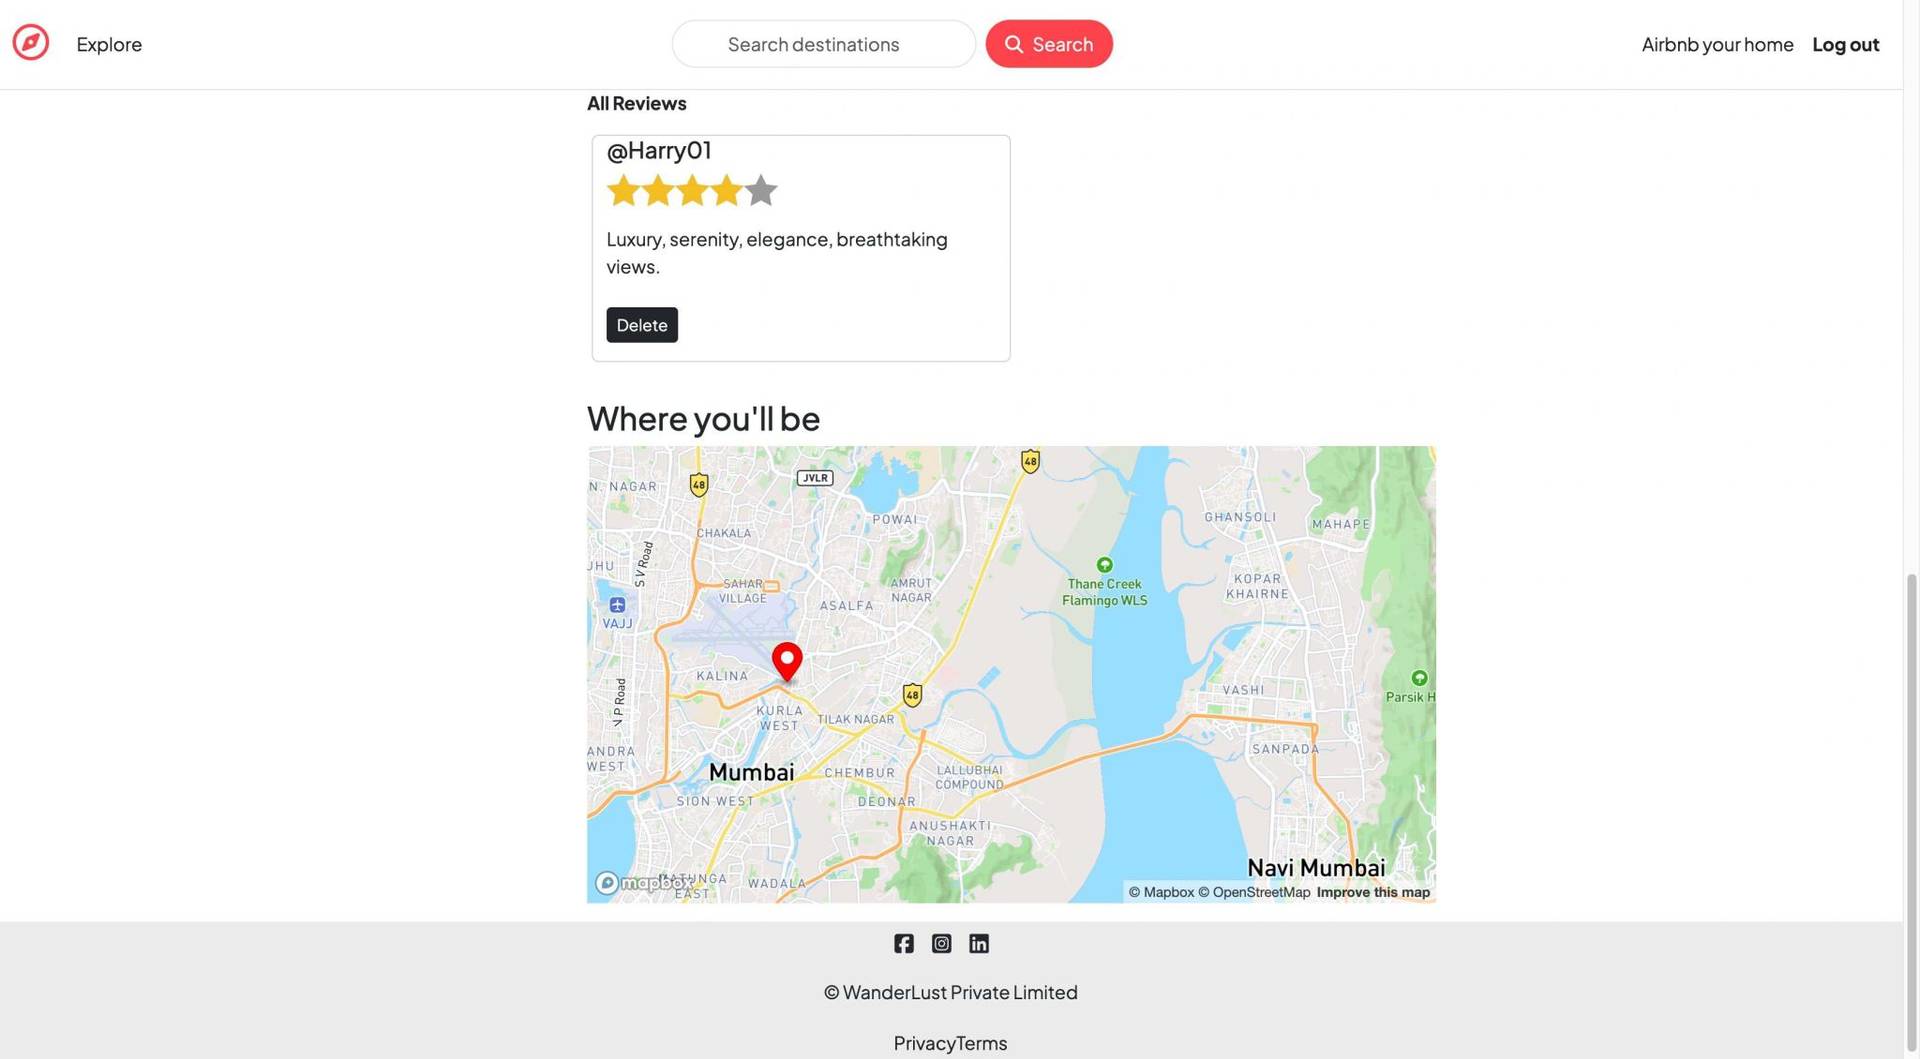The width and height of the screenshot is (1920, 1059).
Task: Click the fifth gray review star
Action: pyautogui.click(x=761, y=190)
